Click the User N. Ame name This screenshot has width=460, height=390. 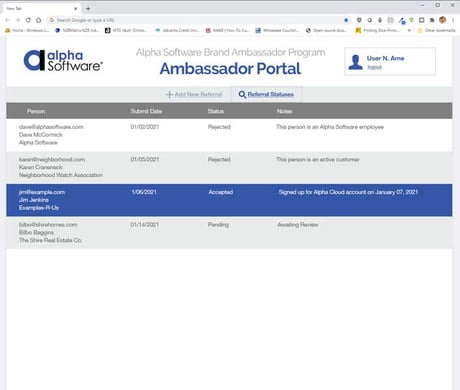point(386,58)
